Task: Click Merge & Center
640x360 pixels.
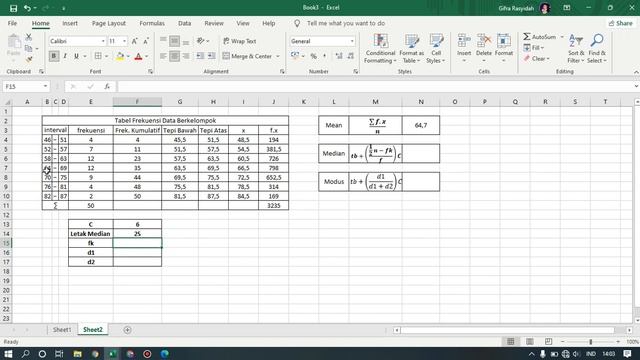Action: (247, 56)
